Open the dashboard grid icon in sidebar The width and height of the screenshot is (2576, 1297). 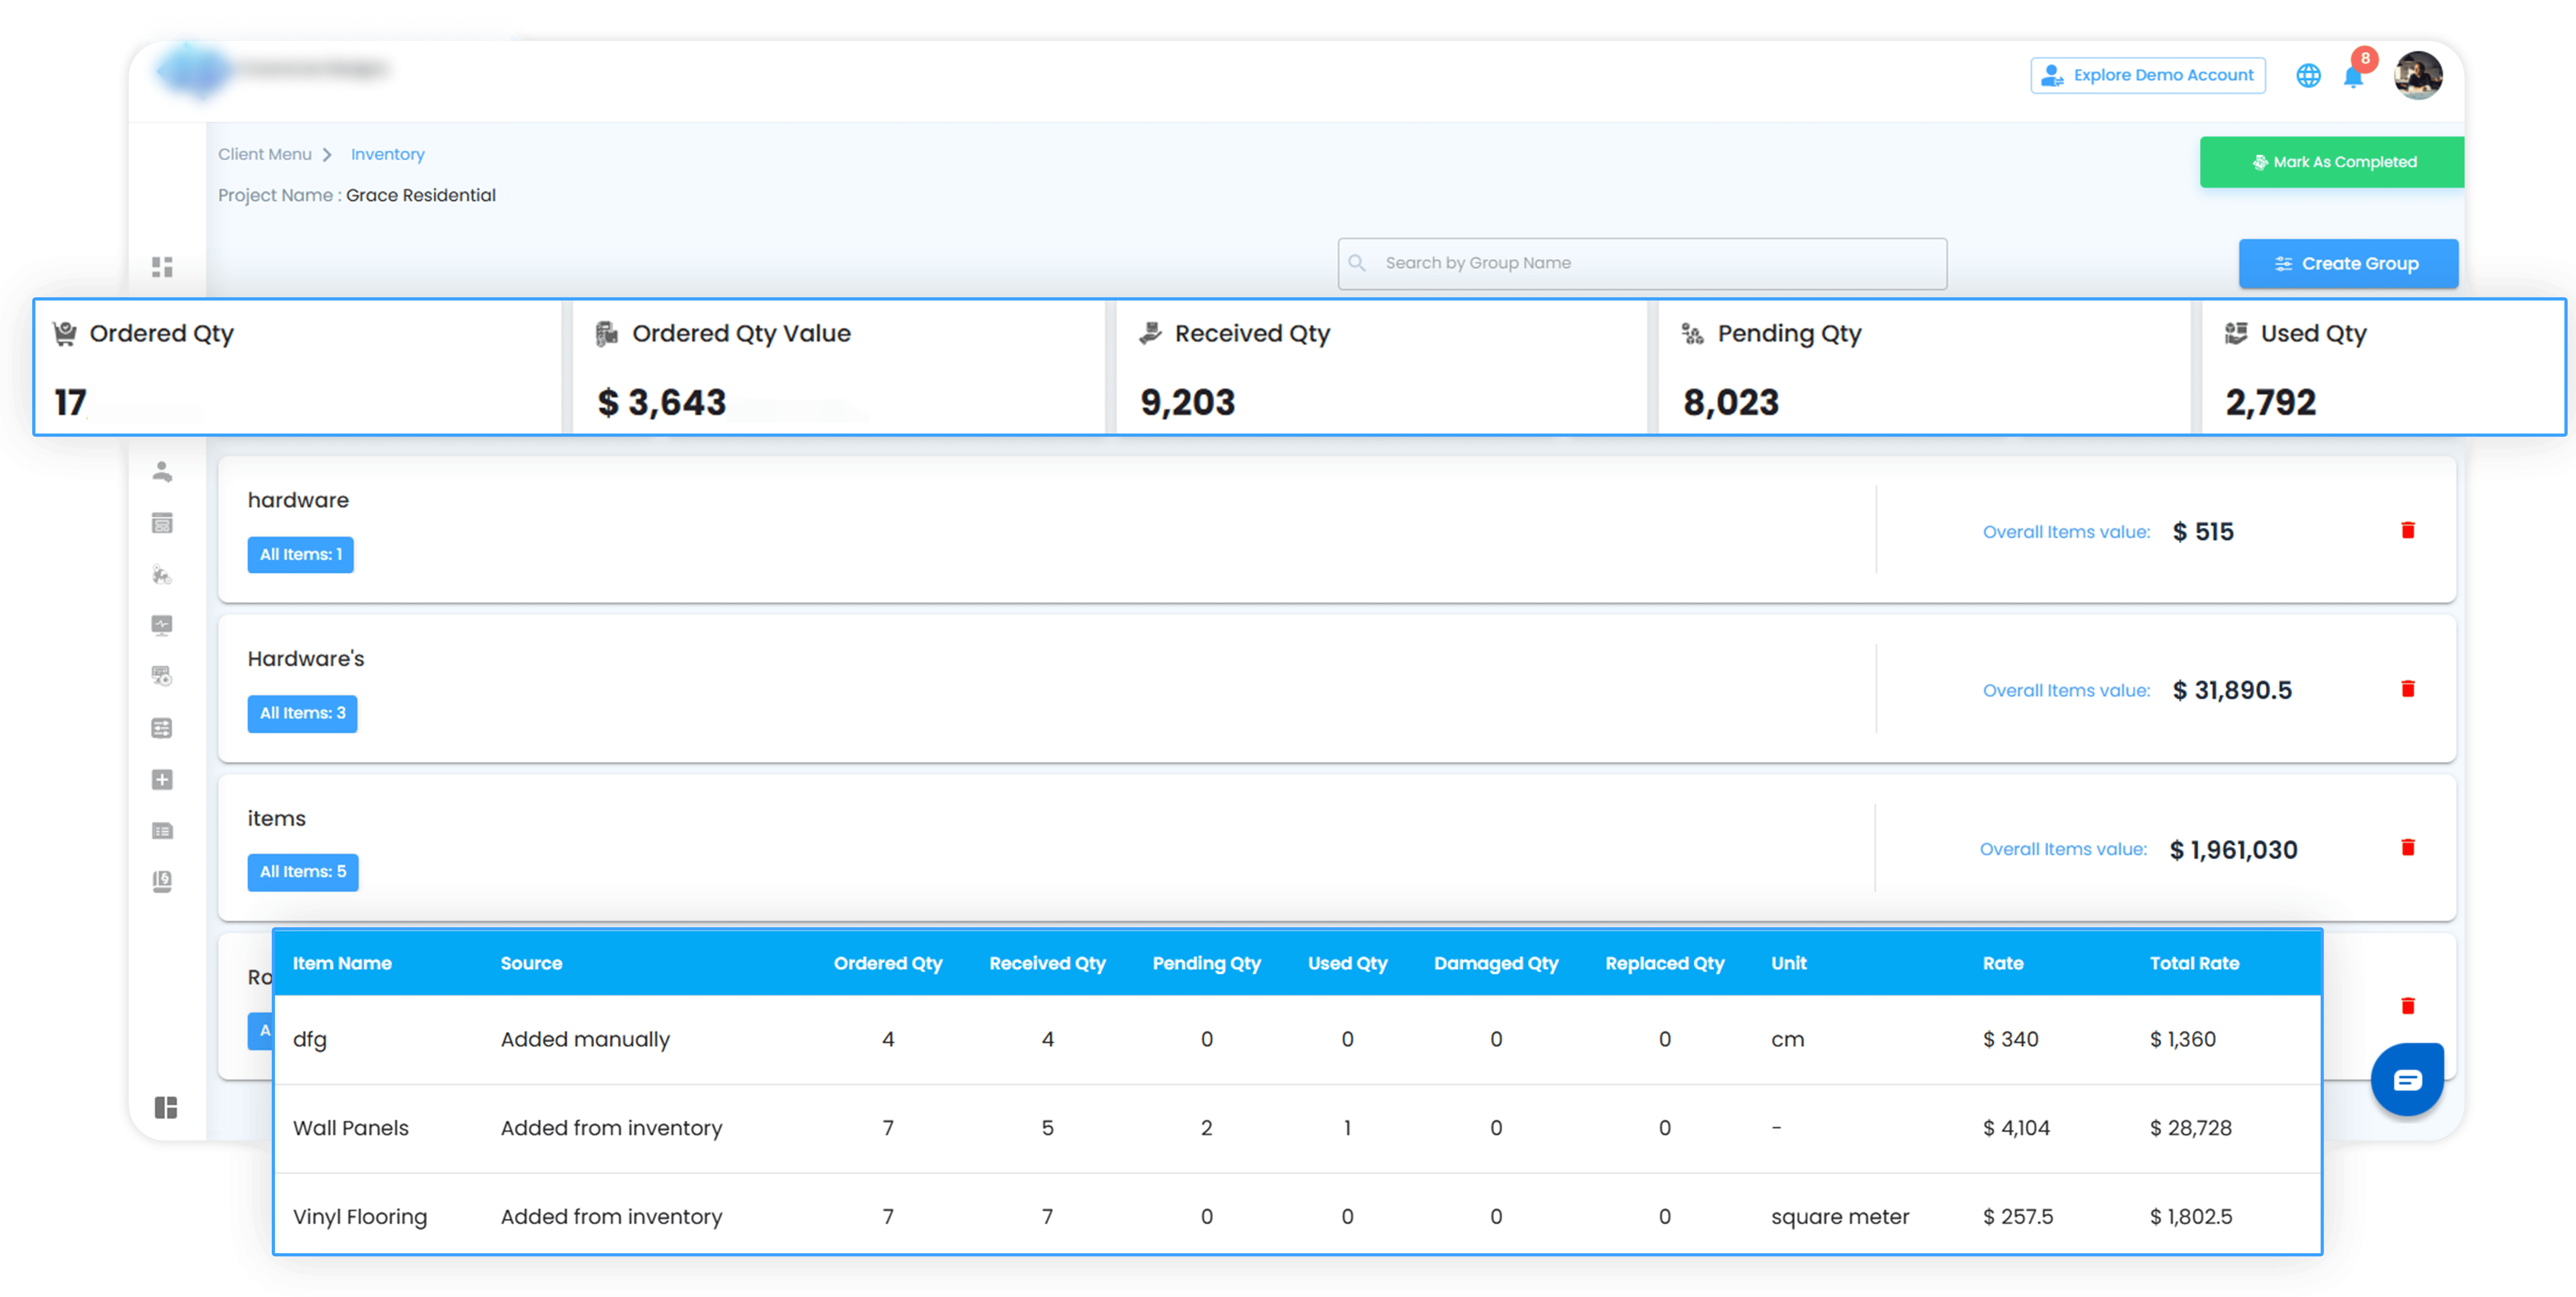162,267
